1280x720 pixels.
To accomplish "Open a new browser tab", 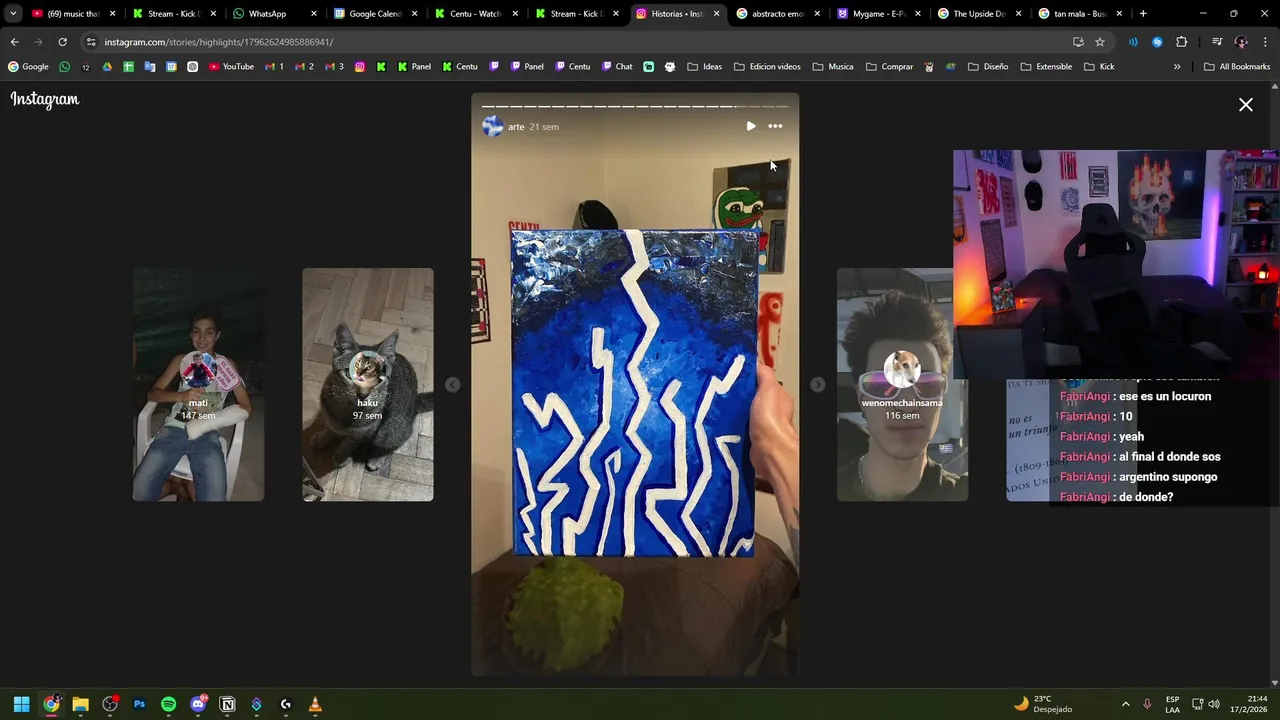I will point(1143,14).
